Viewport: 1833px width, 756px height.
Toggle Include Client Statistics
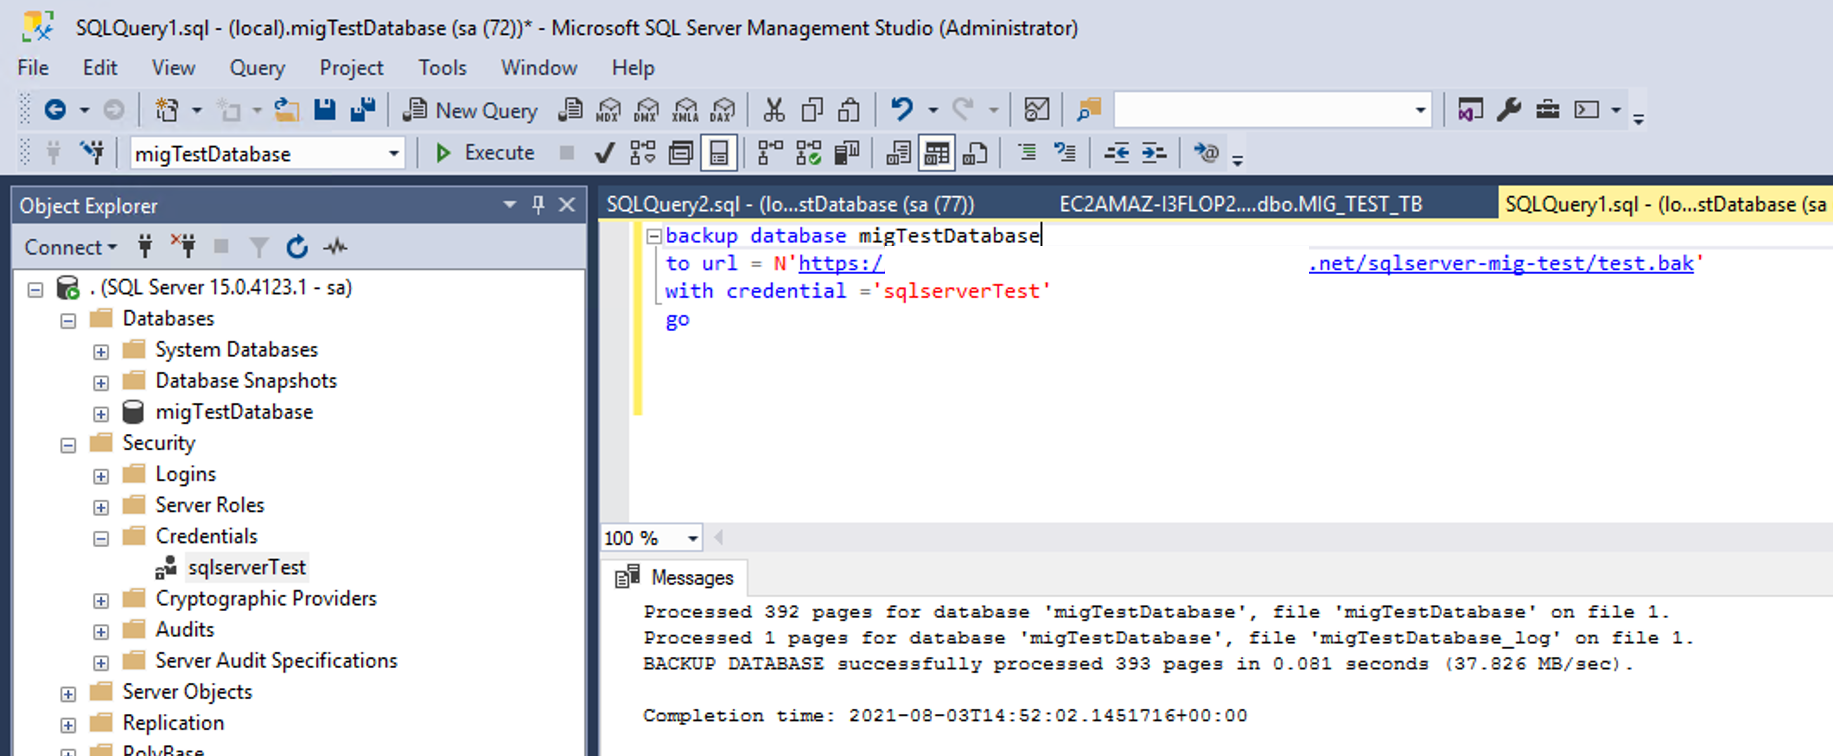point(847,153)
